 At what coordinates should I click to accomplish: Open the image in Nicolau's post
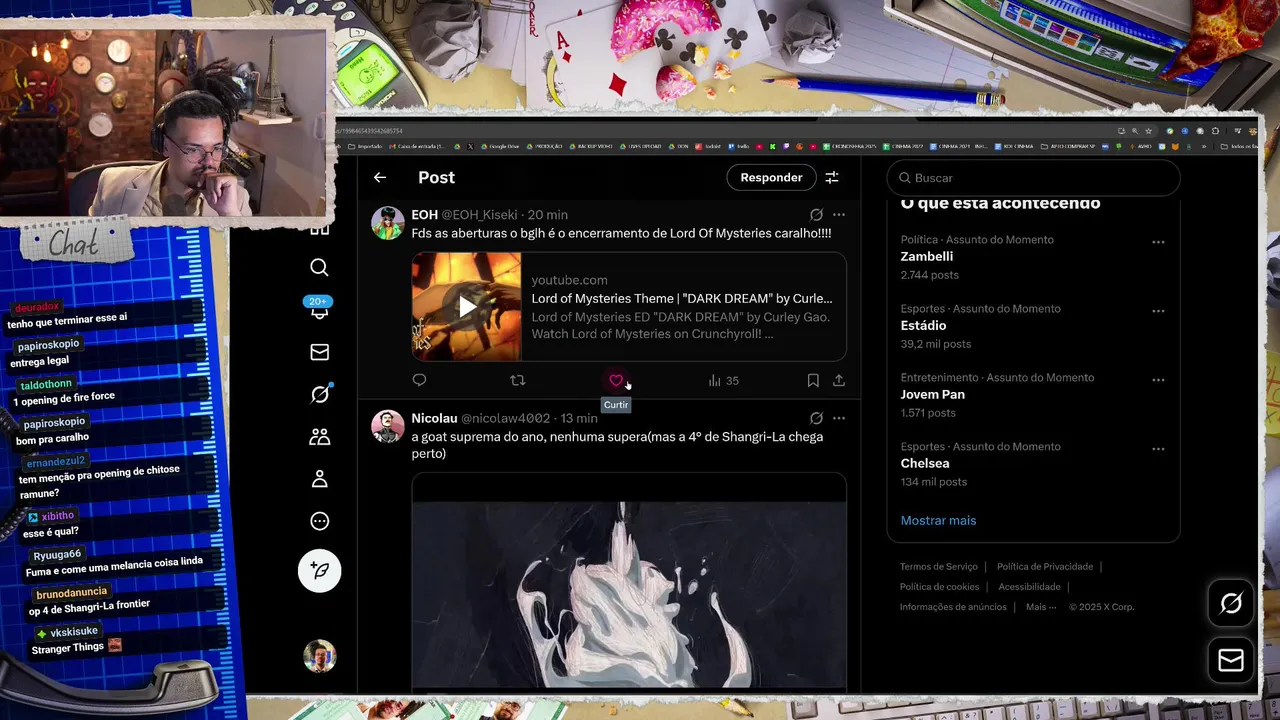[x=629, y=581]
